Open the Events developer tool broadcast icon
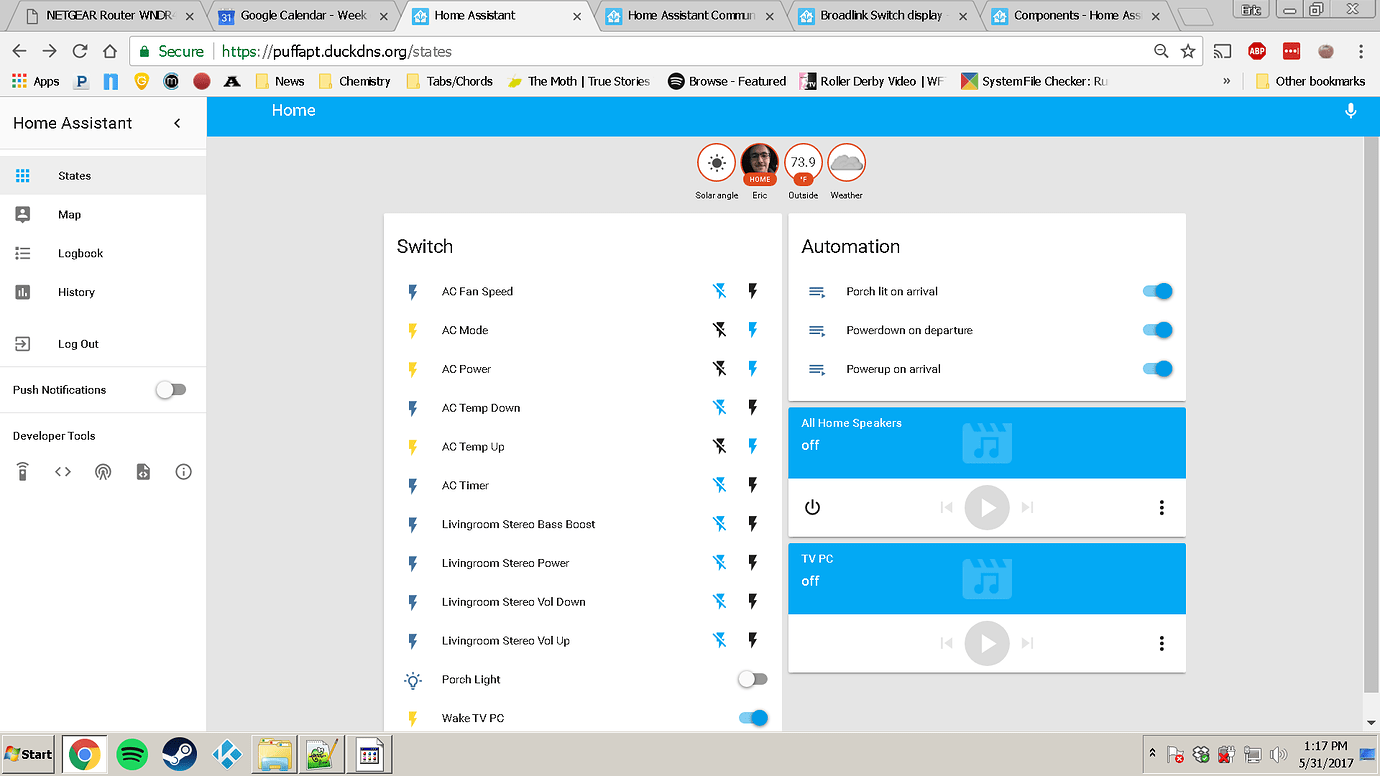1380x776 pixels. [103, 472]
